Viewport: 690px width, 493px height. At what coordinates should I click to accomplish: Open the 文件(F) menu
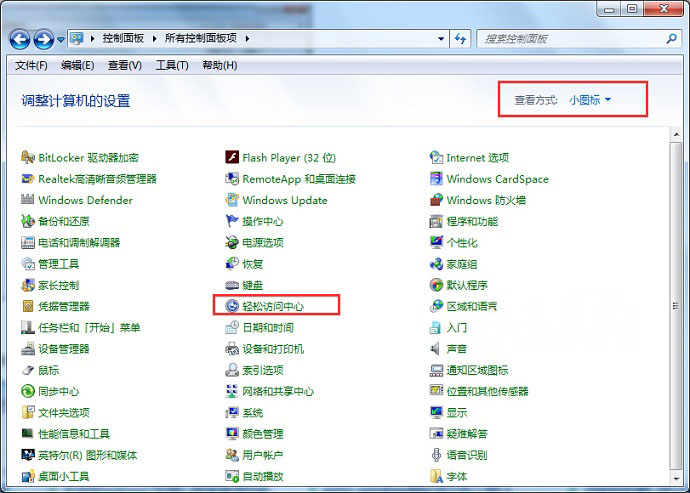[x=31, y=66]
